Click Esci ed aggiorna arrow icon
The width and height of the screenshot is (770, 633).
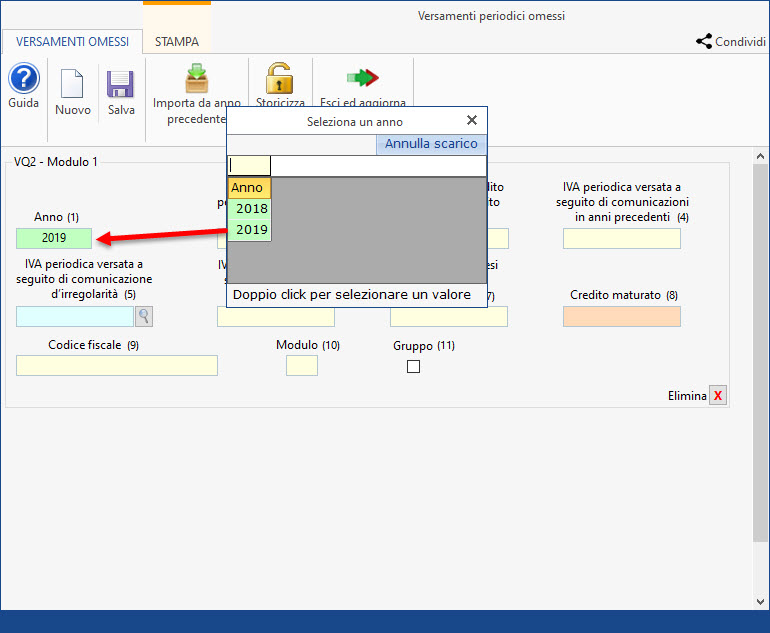(362, 78)
